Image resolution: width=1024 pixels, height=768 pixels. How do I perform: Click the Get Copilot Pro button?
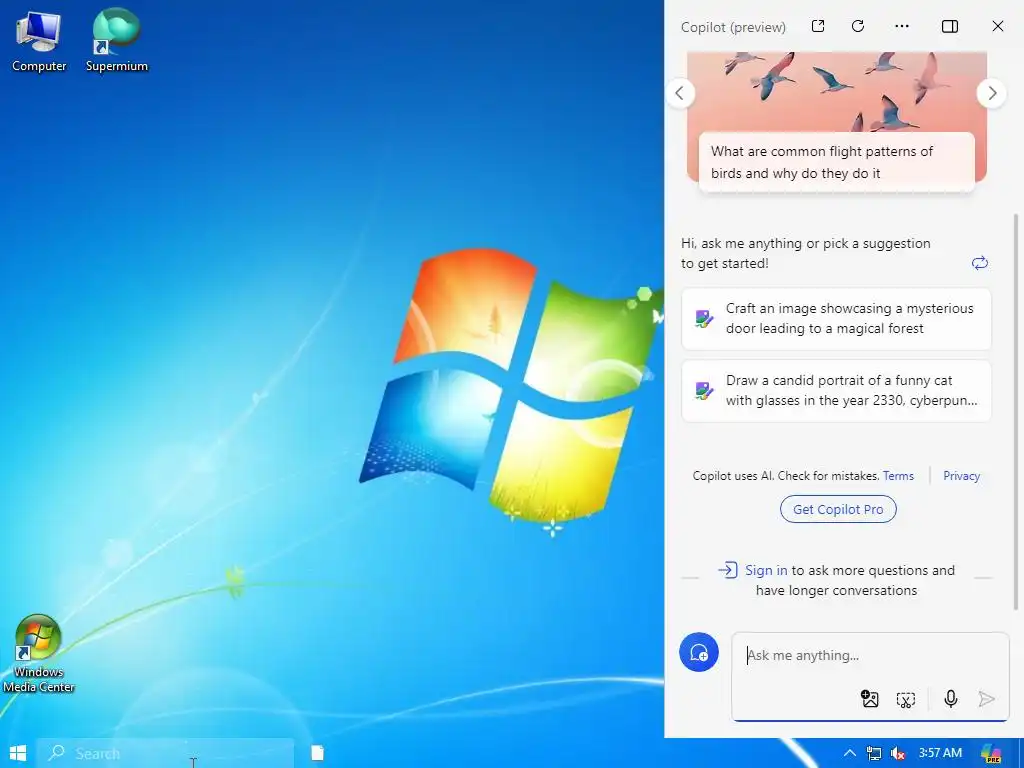click(x=838, y=509)
